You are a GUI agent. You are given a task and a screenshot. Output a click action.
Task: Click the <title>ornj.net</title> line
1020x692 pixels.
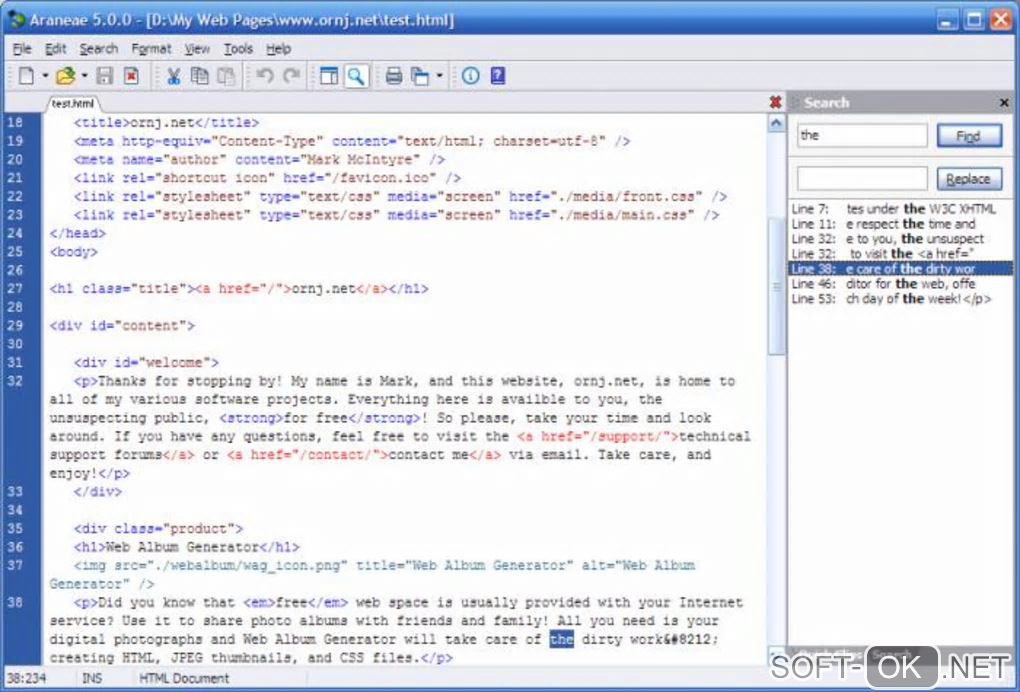[x=167, y=122]
